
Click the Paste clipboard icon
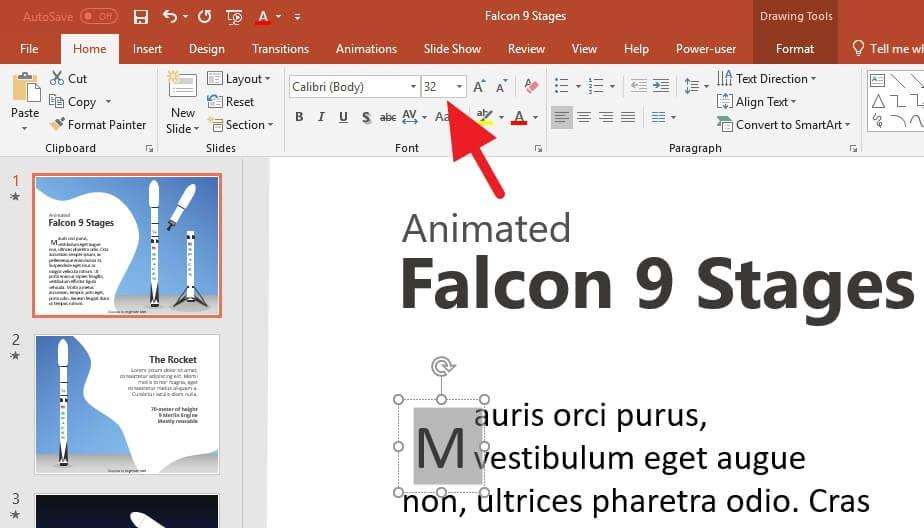(25, 88)
